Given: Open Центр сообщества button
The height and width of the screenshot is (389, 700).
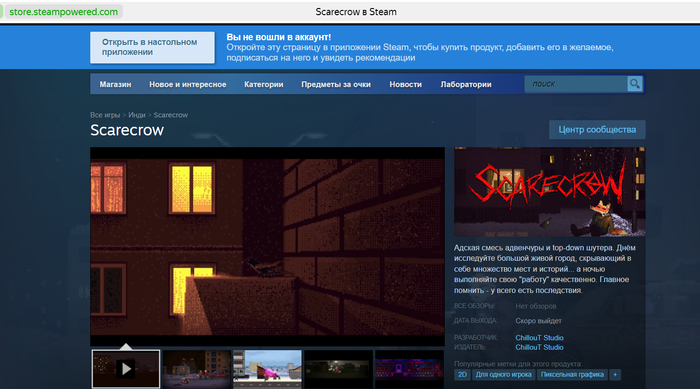Looking at the screenshot, I should [597, 130].
